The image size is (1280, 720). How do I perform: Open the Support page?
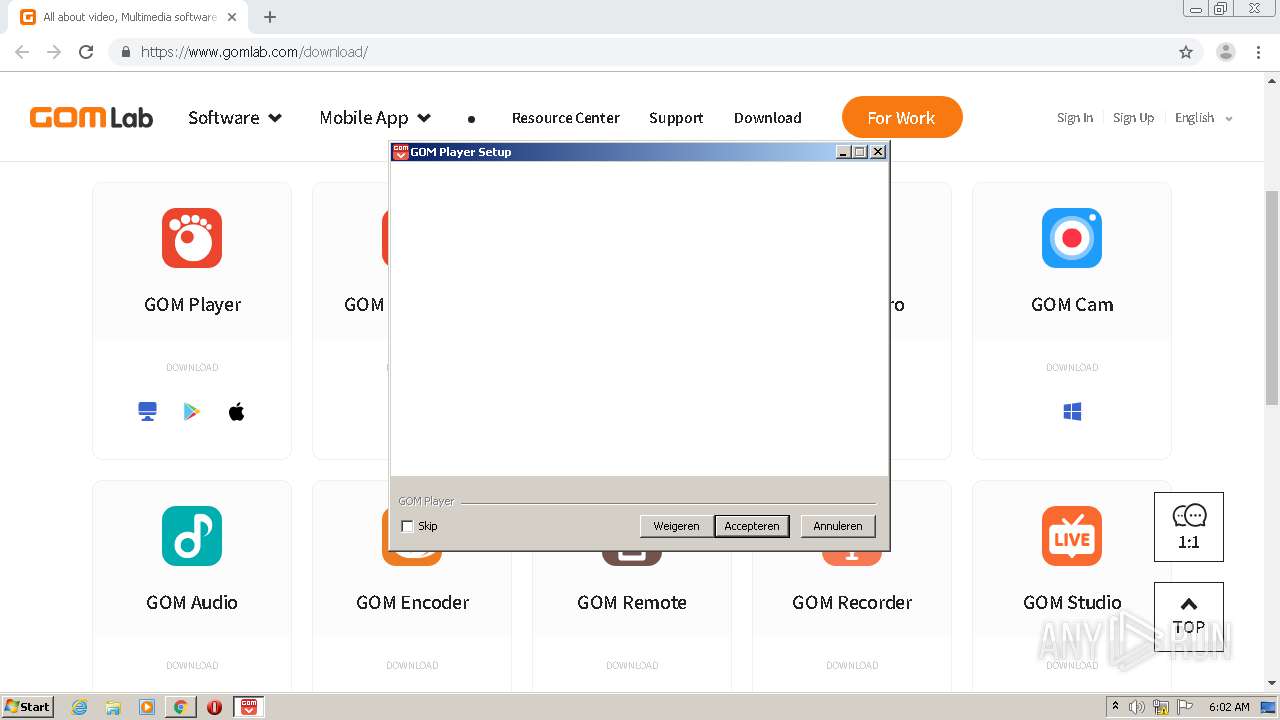pyautogui.click(x=676, y=118)
